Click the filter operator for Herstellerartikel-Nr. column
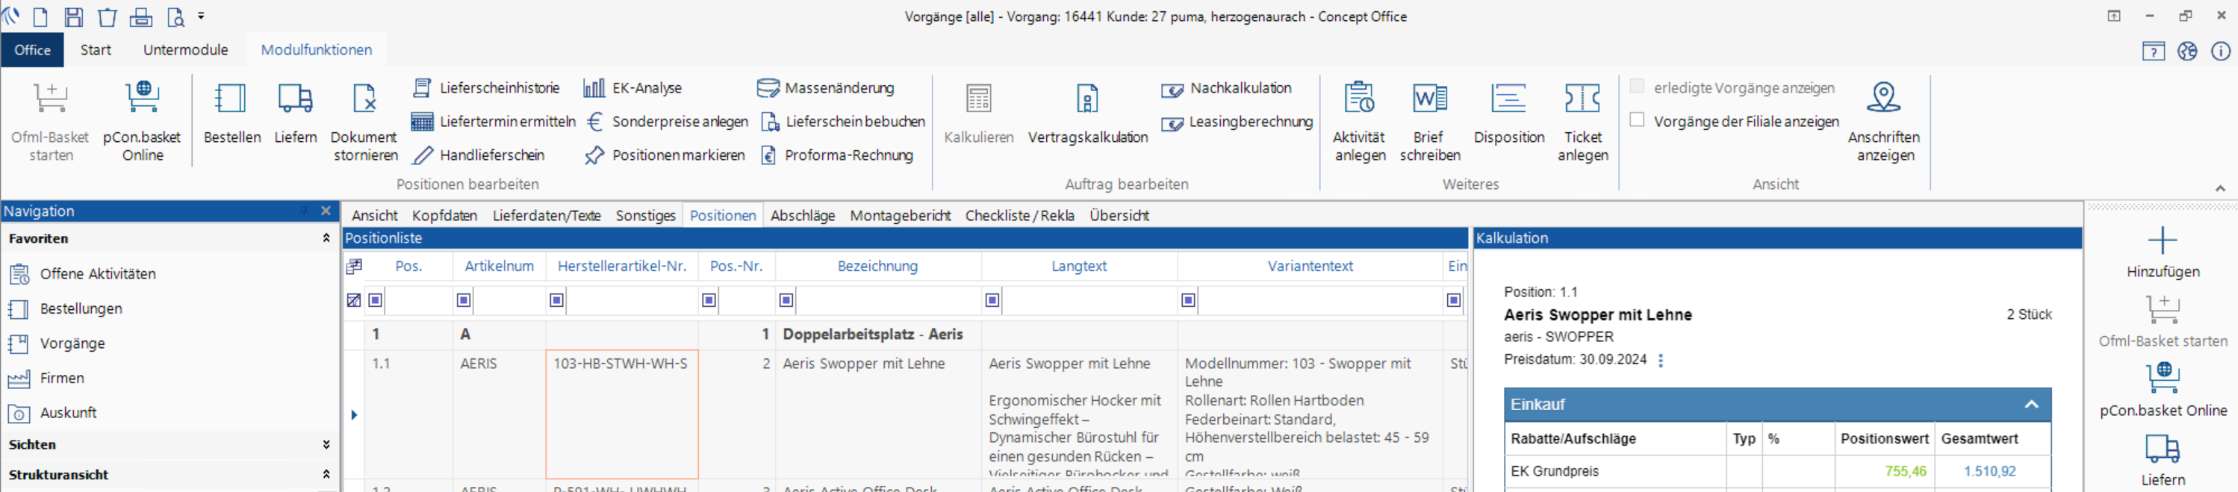This screenshot has width=2238, height=492. point(557,300)
